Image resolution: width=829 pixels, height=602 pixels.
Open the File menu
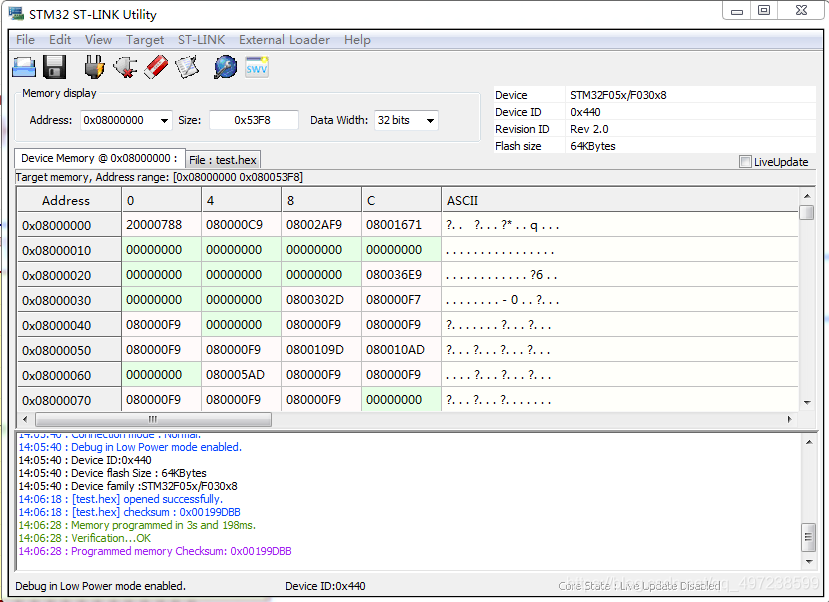click(25, 40)
